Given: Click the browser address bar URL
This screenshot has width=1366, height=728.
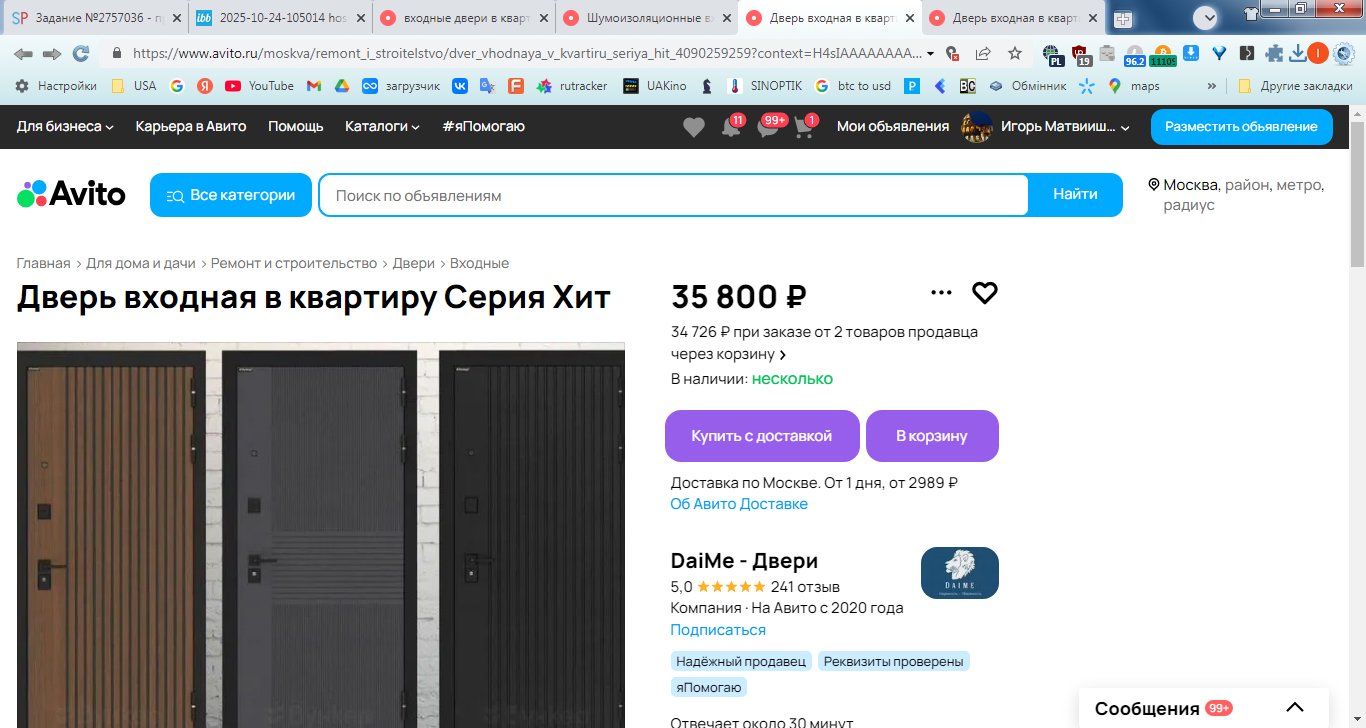Looking at the screenshot, I should coord(525,54).
